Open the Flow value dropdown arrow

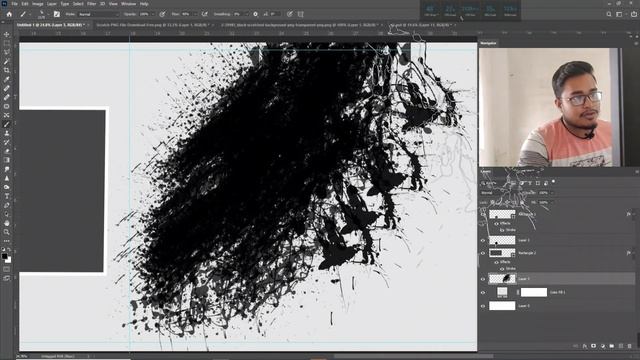[195, 14]
